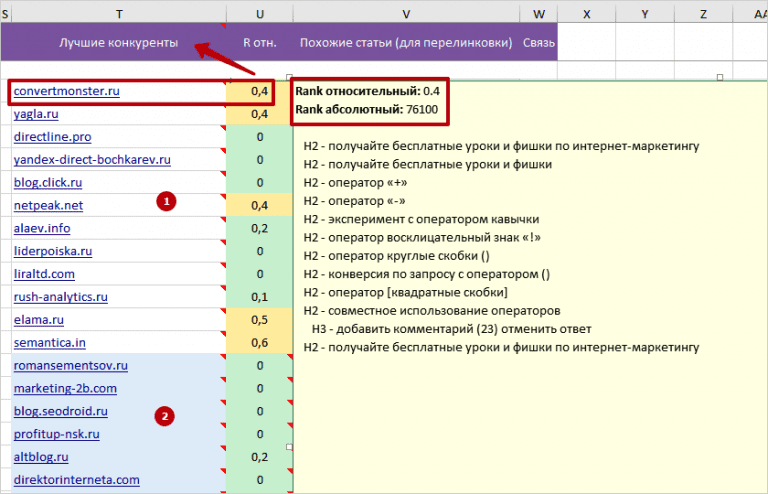Image resolution: width=768 pixels, height=494 pixels.
Task: Click 'H2 - получайте бесплатные уроки и фишки' line
Action: (428, 164)
